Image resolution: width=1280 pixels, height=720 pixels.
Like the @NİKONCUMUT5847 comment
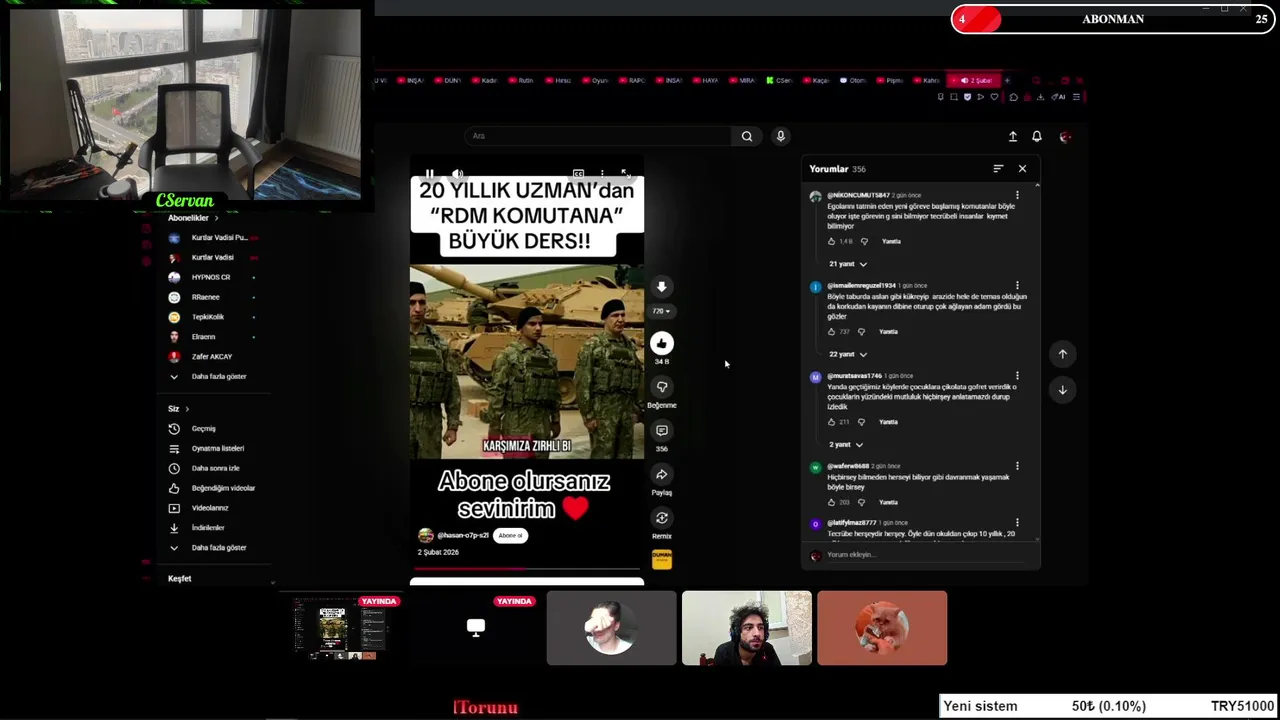831,241
